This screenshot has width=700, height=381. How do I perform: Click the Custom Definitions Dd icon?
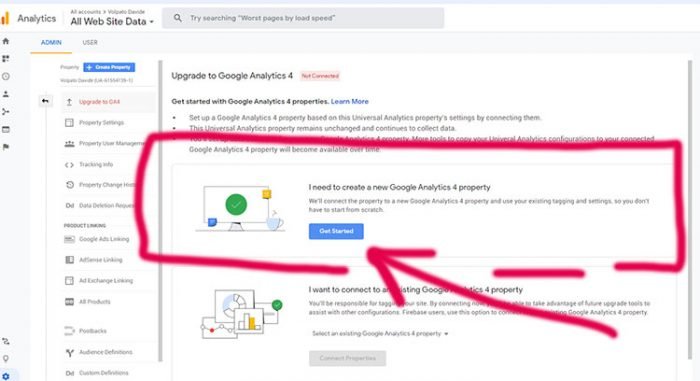coord(70,373)
